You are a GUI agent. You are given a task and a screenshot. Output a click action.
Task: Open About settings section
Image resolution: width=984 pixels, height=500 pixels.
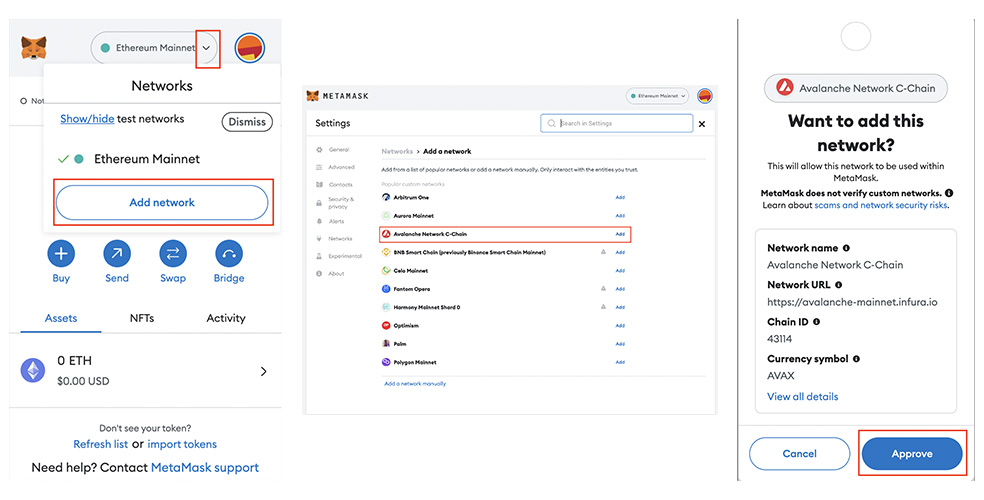click(x=330, y=274)
